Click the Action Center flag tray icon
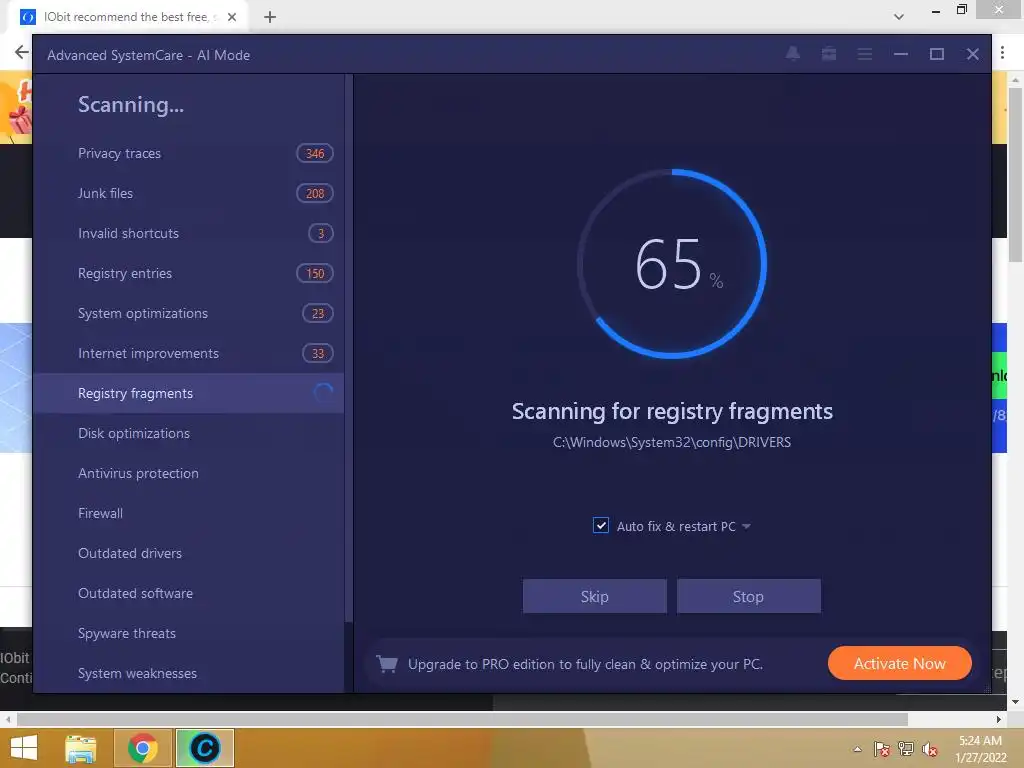Screen dimensions: 1024x768 [x=881, y=749]
